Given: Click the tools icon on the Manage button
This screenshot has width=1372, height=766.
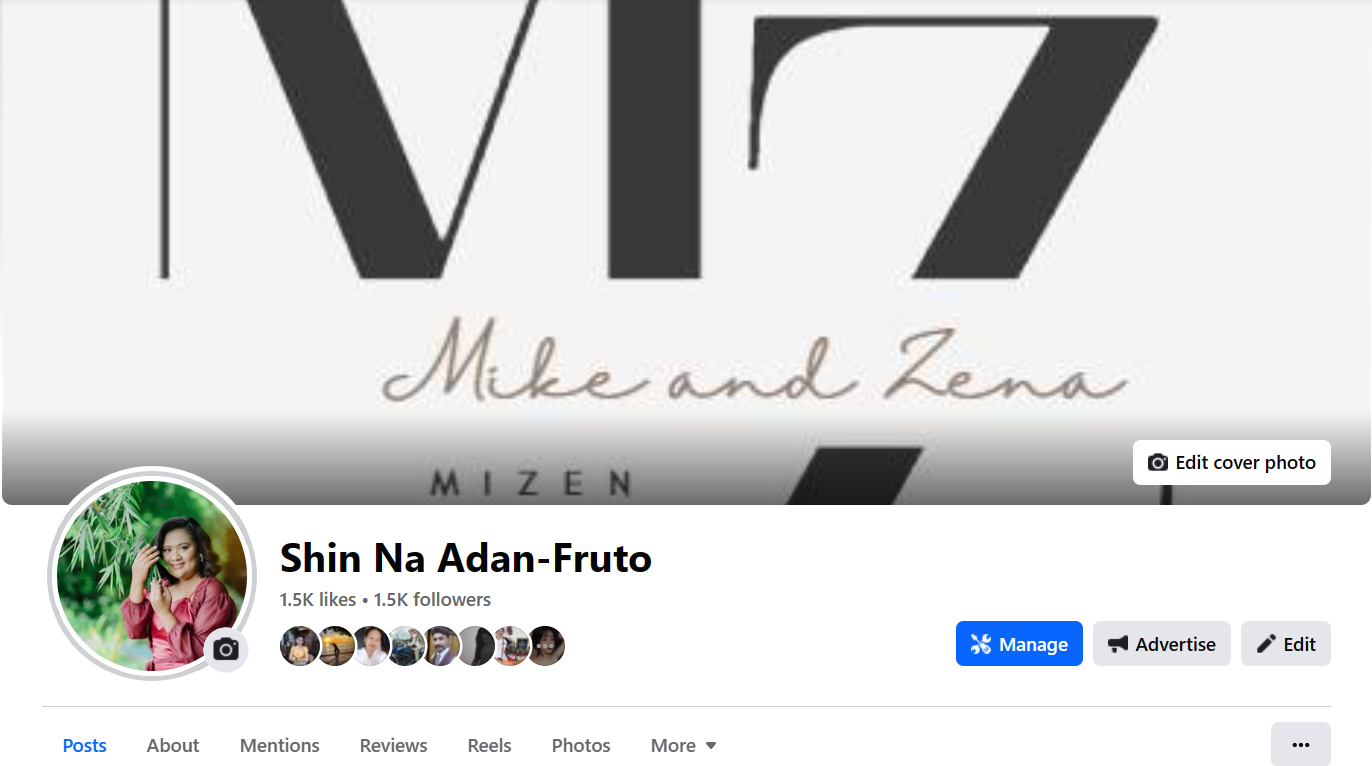Looking at the screenshot, I should click(x=981, y=644).
